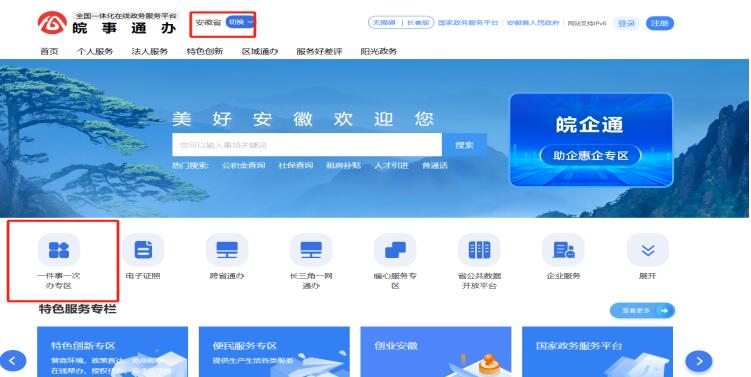Open the 暖心服务专区 icon

tap(395, 250)
